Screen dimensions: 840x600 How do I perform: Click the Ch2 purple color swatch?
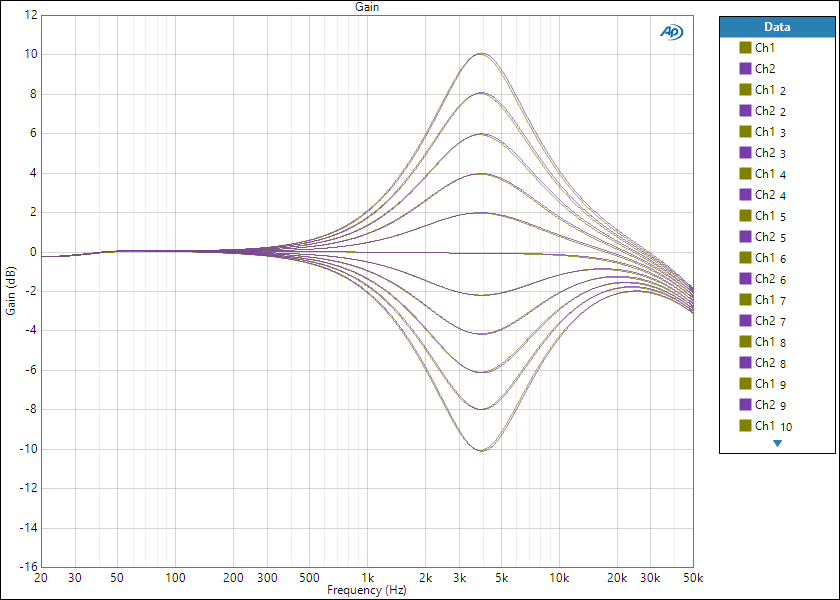tap(745, 69)
